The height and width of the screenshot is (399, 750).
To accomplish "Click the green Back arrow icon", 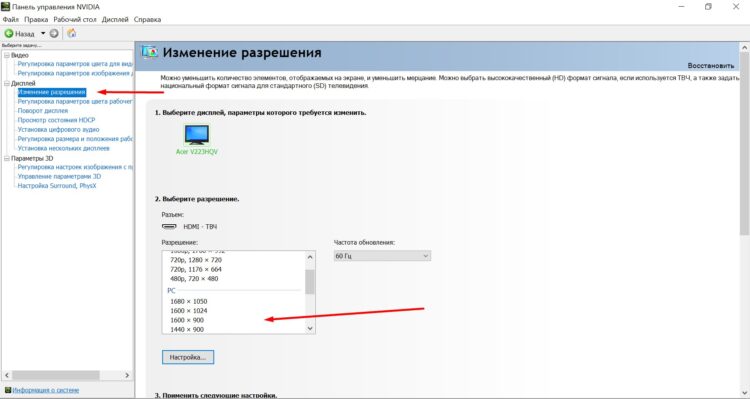I will pos(8,33).
